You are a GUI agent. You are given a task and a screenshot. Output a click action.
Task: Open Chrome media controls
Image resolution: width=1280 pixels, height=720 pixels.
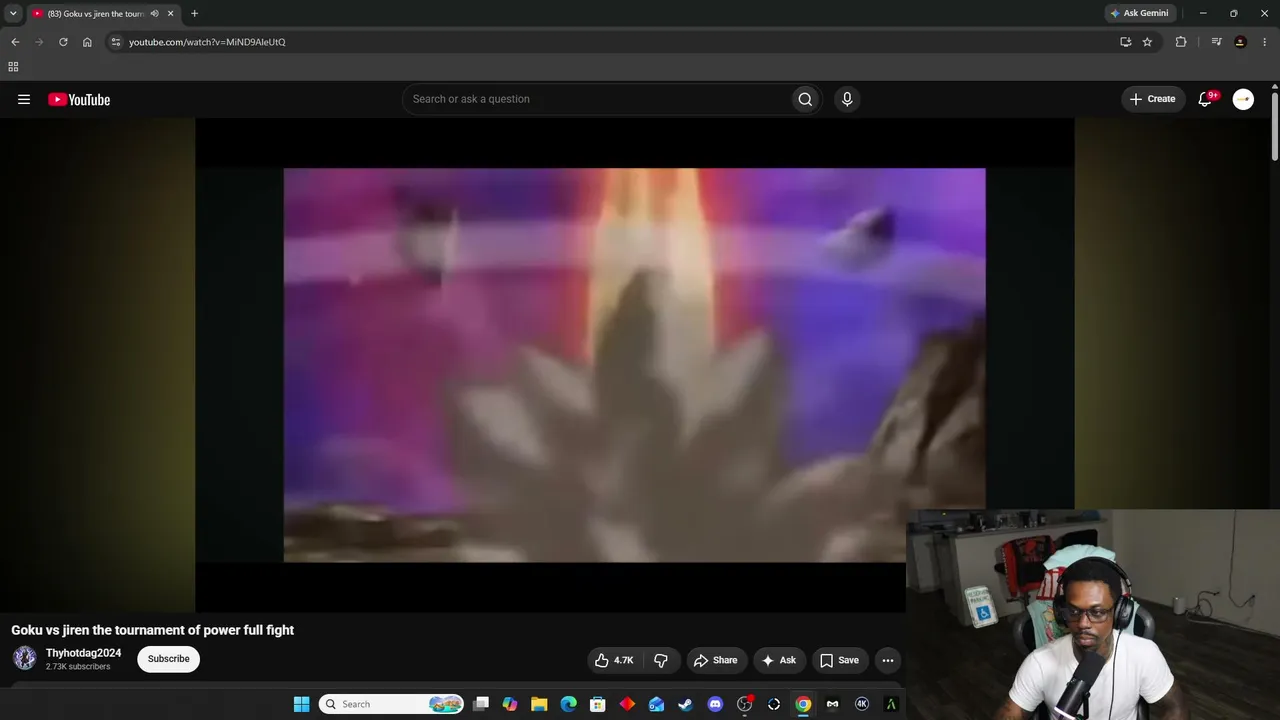tap(1216, 42)
